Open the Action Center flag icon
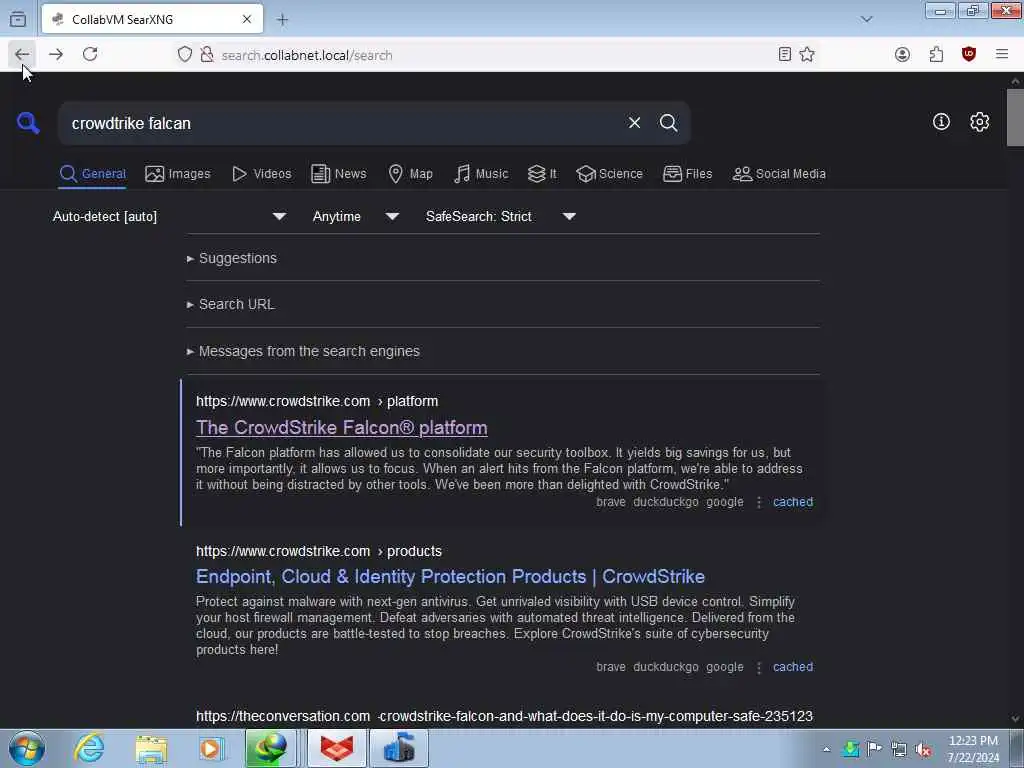Viewport: 1024px width, 768px height. [x=874, y=749]
